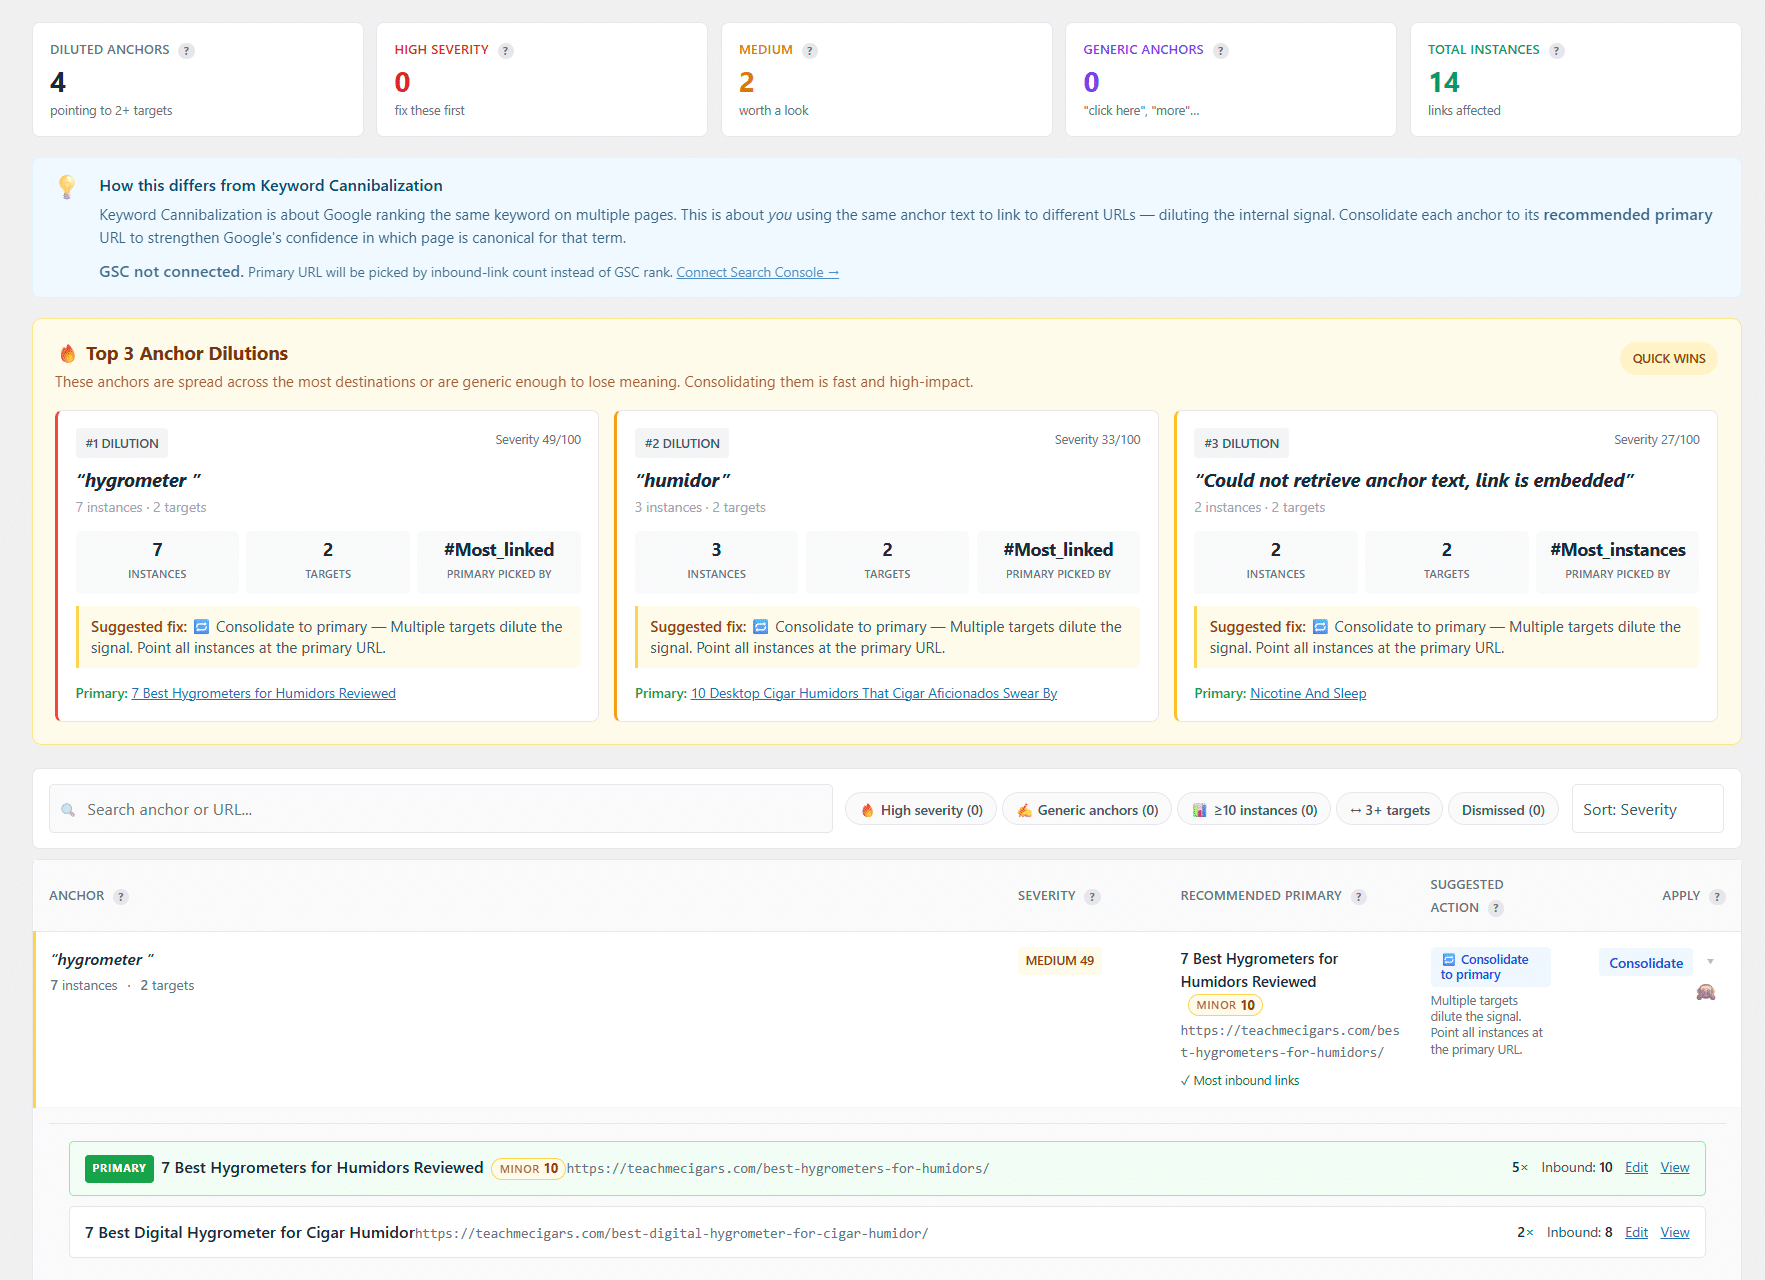Toggle the ≥10 instances (0) filter chip
The image size is (1765, 1280).
pyautogui.click(x=1254, y=810)
